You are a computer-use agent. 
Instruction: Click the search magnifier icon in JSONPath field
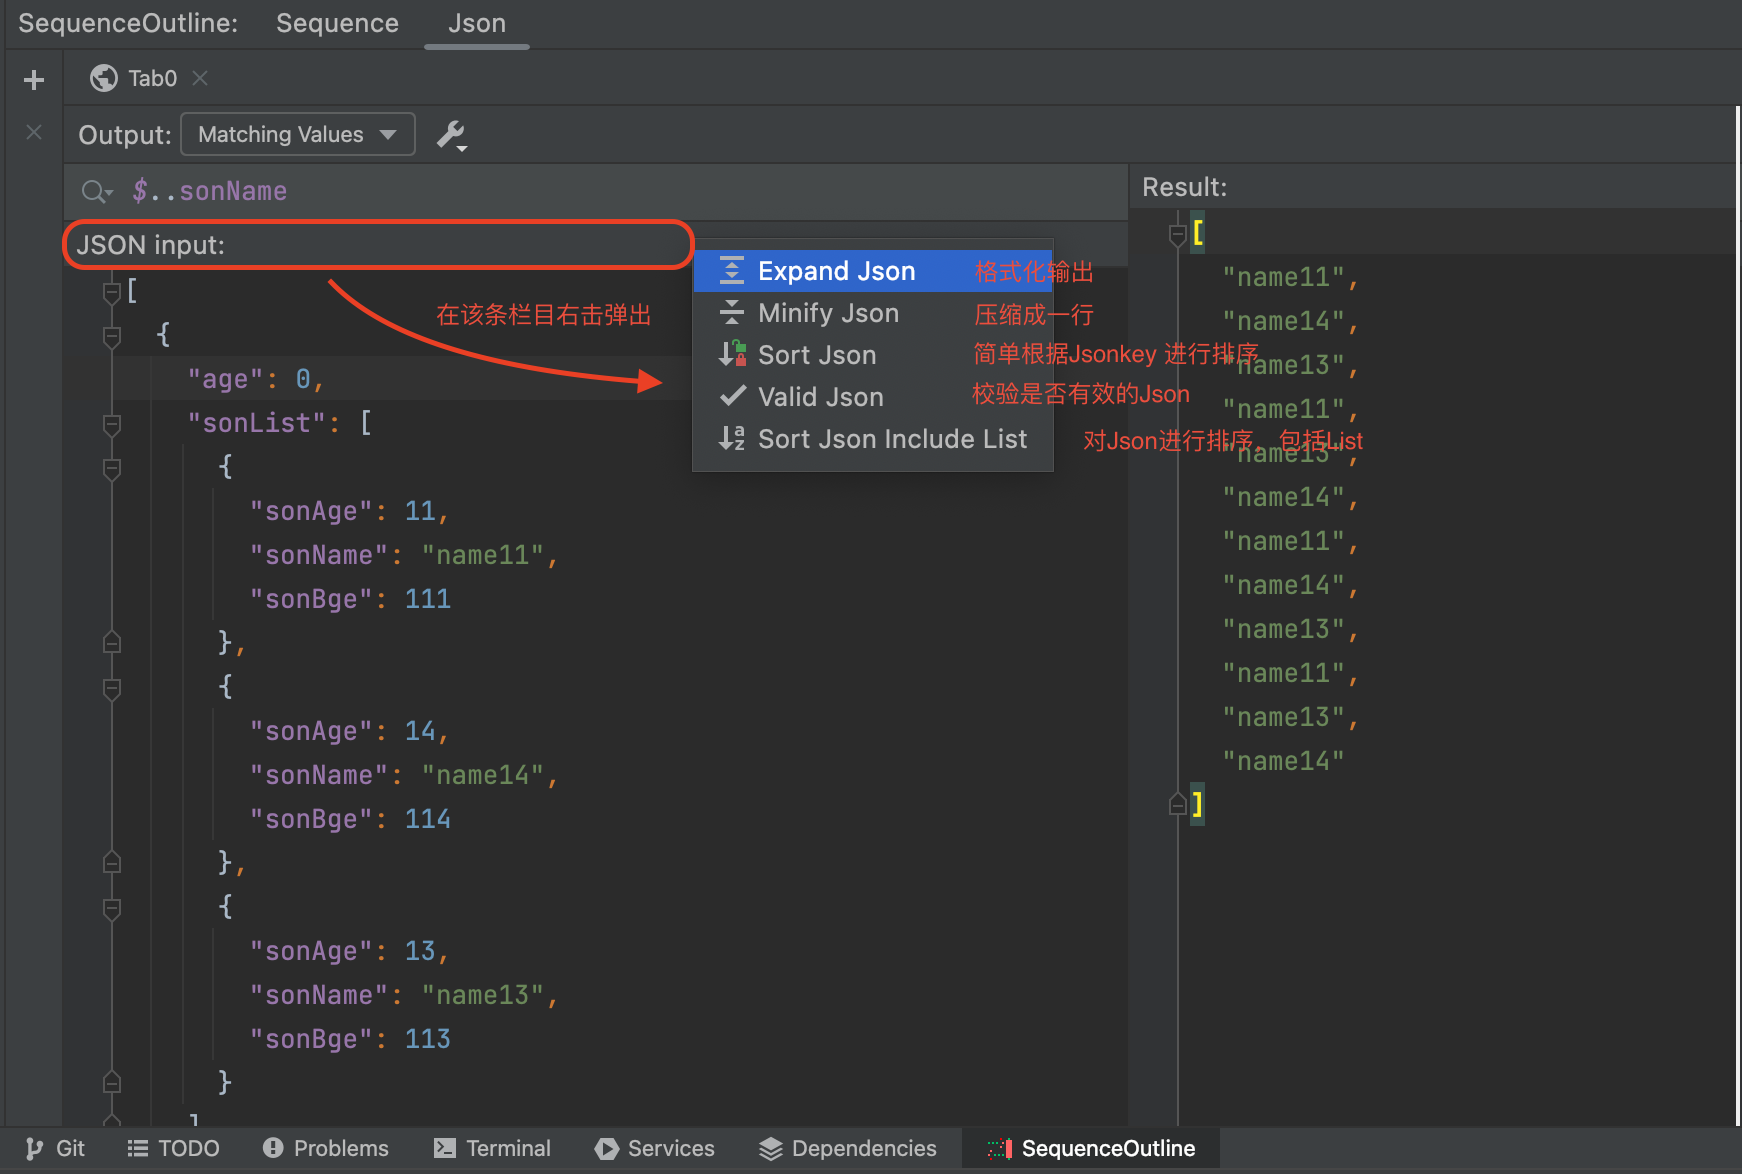(97, 191)
